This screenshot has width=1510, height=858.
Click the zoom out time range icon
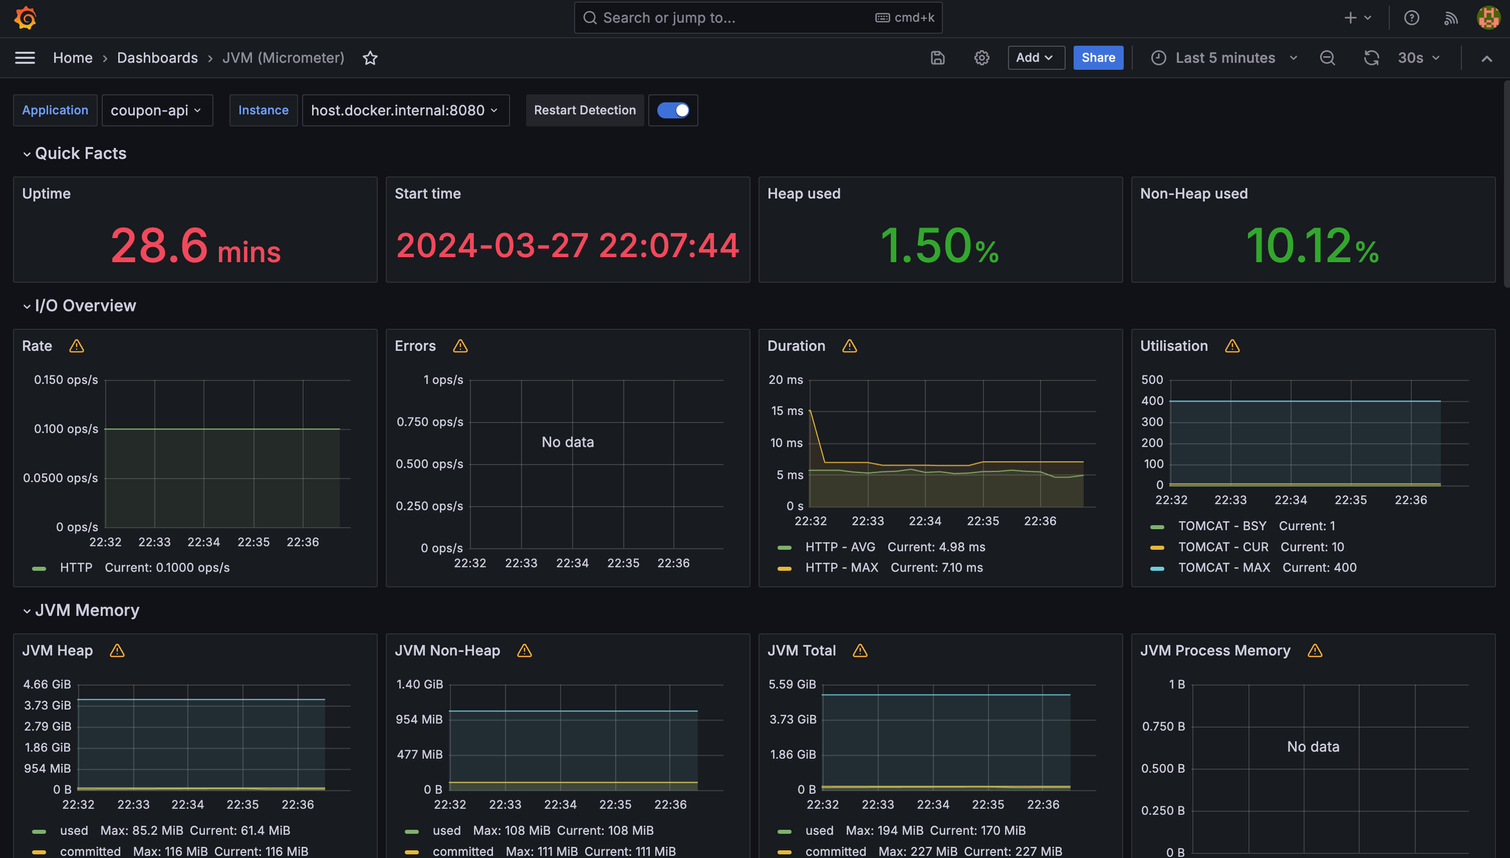1327,58
